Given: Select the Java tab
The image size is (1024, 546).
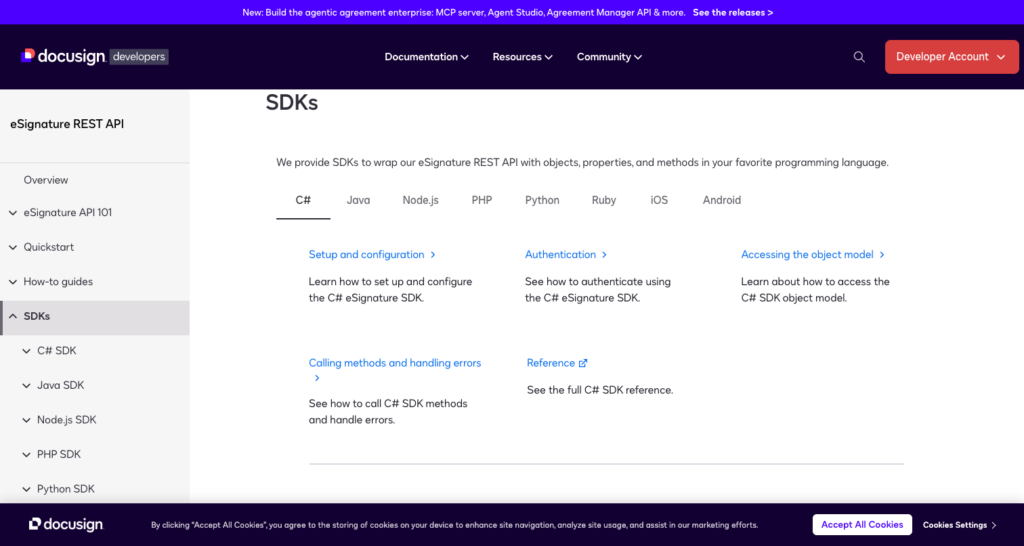Looking at the screenshot, I should click(x=358, y=201).
